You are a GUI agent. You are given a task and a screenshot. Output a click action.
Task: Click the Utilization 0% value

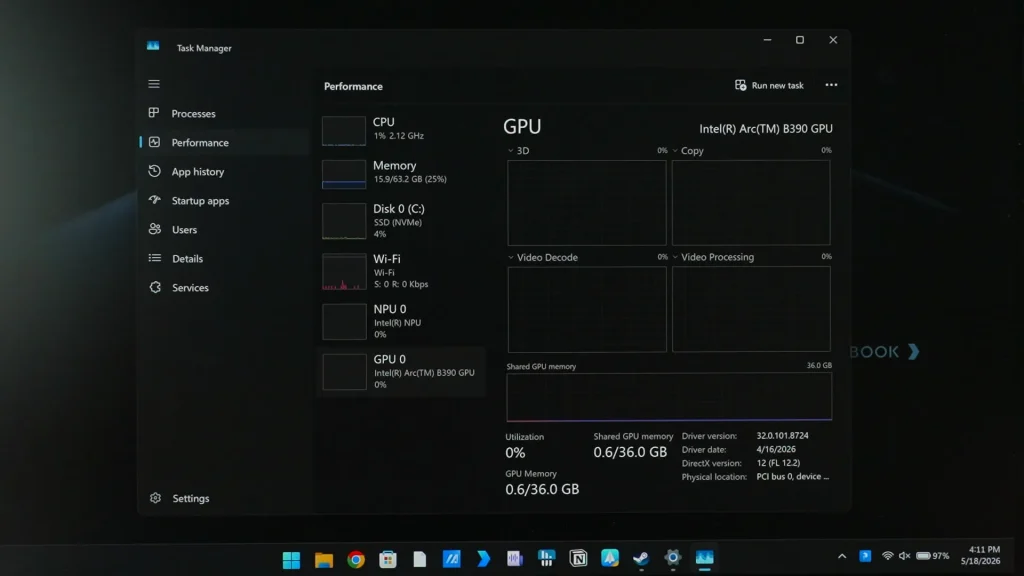[515, 453]
